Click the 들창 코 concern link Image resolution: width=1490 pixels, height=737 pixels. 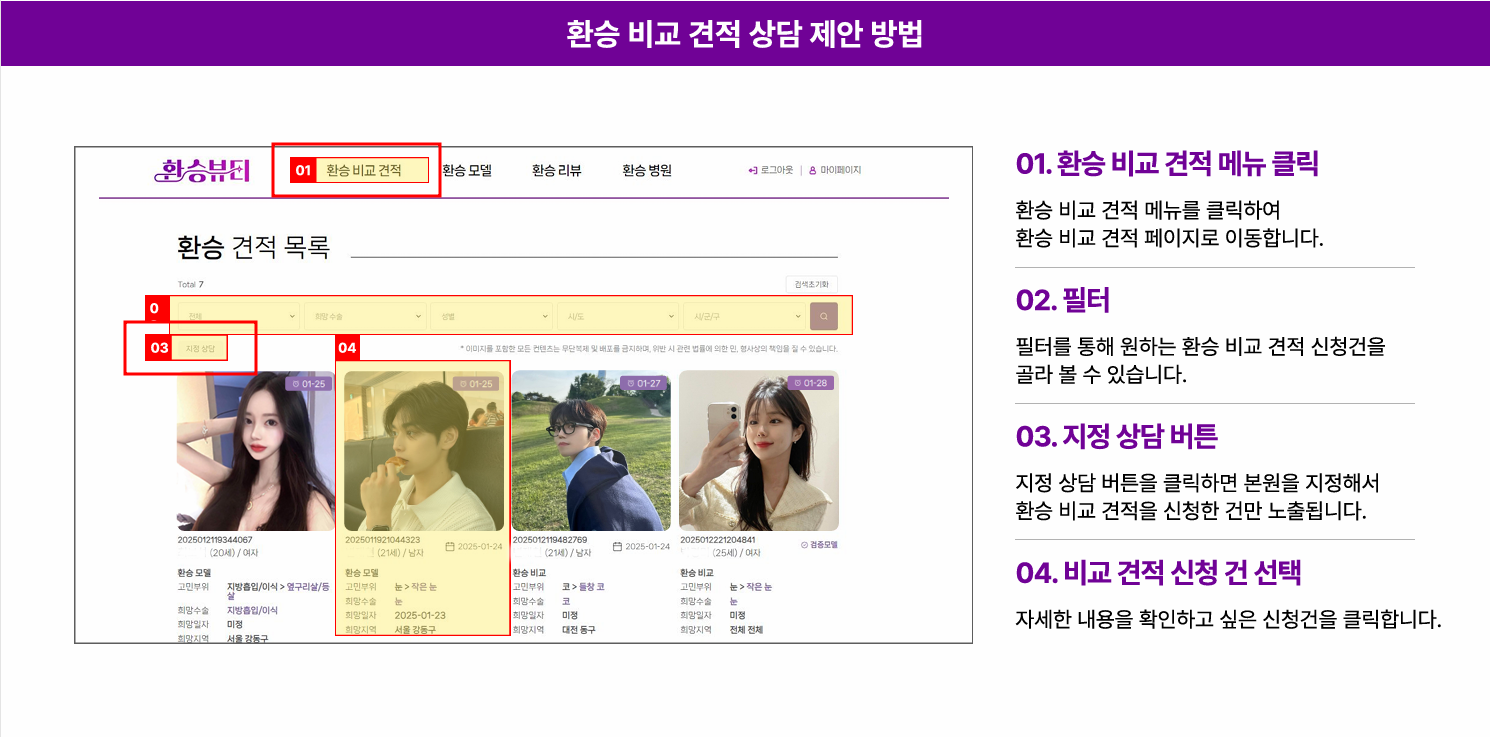point(592,587)
